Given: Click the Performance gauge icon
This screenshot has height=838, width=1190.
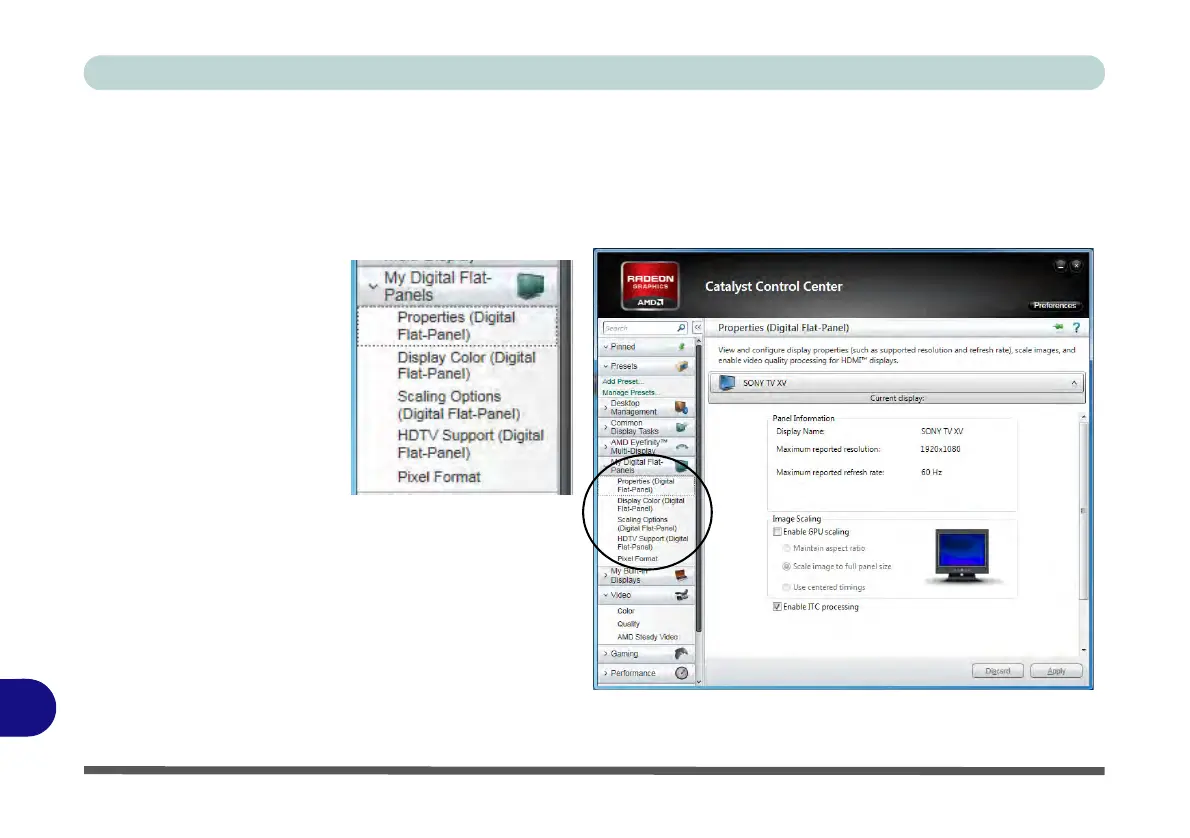Looking at the screenshot, I should 682,673.
